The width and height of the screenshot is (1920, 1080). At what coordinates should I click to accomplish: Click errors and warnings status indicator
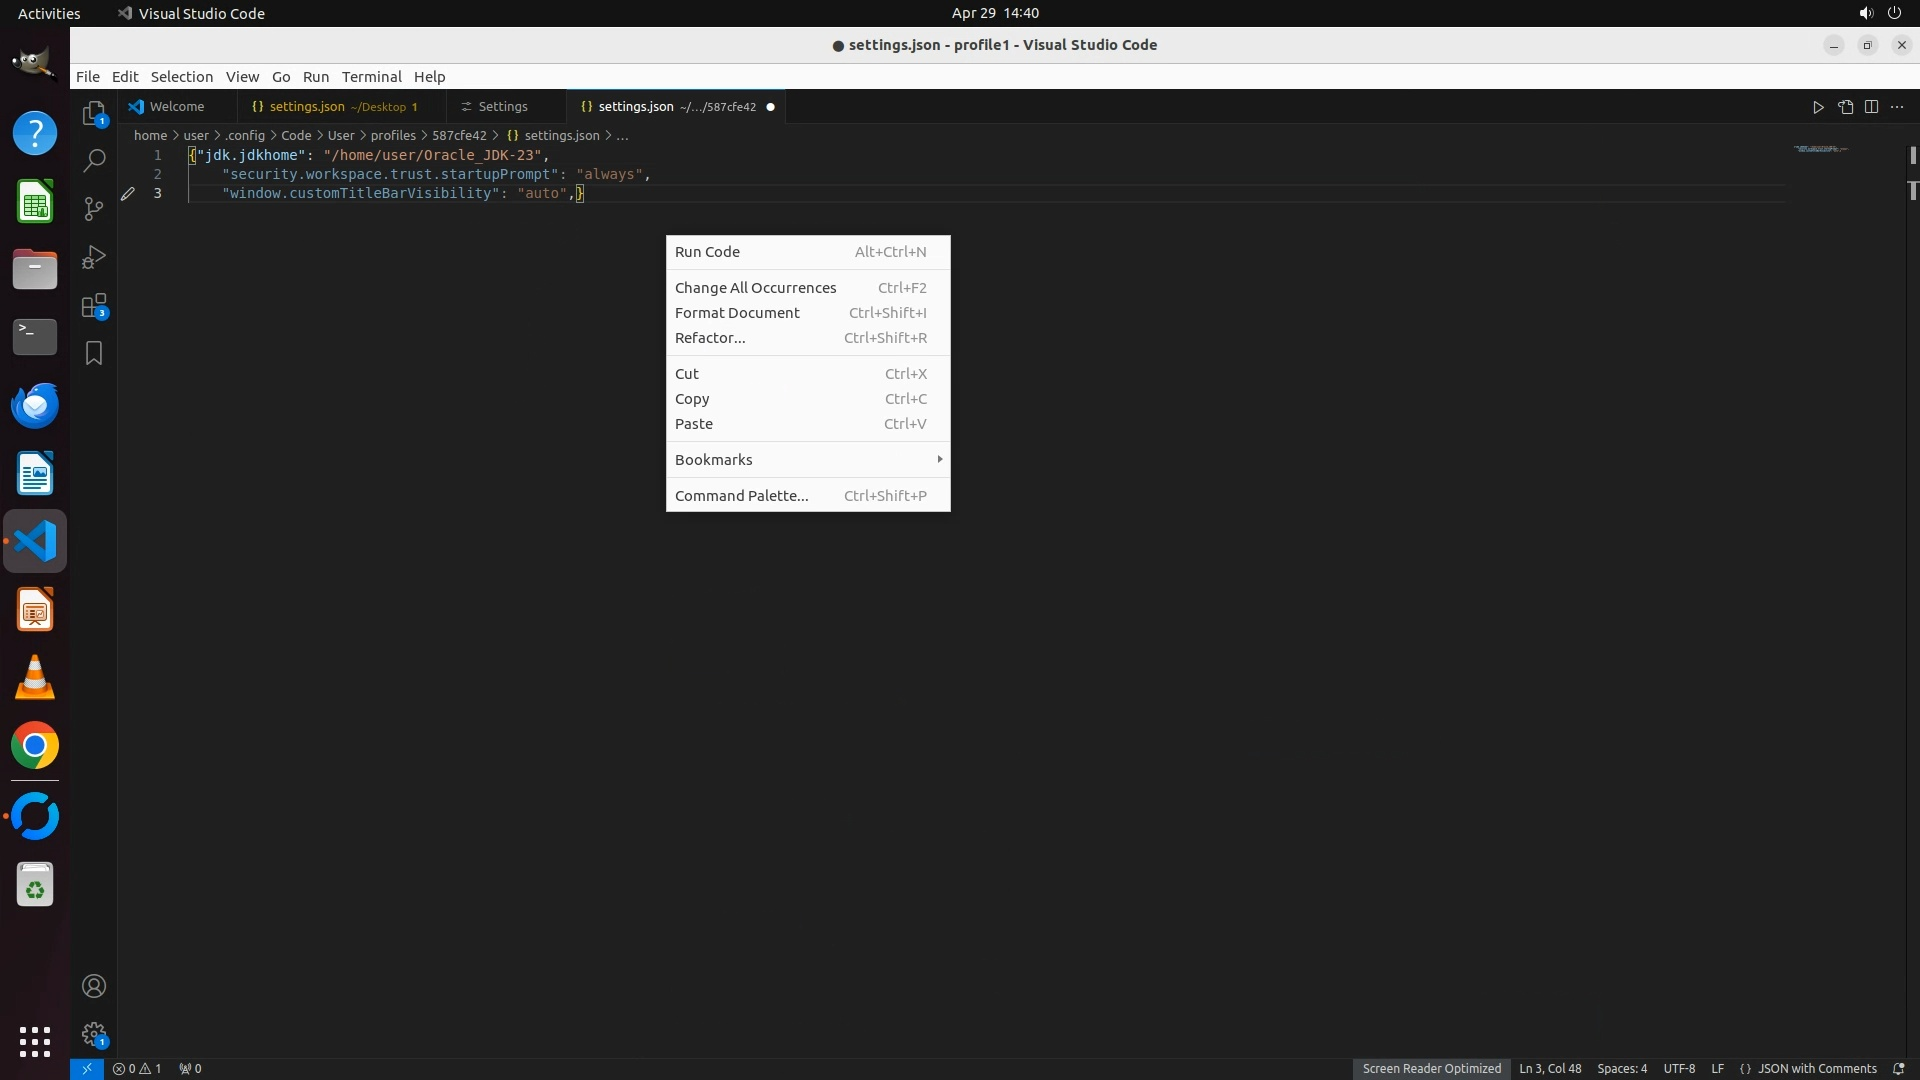click(x=137, y=1068)
